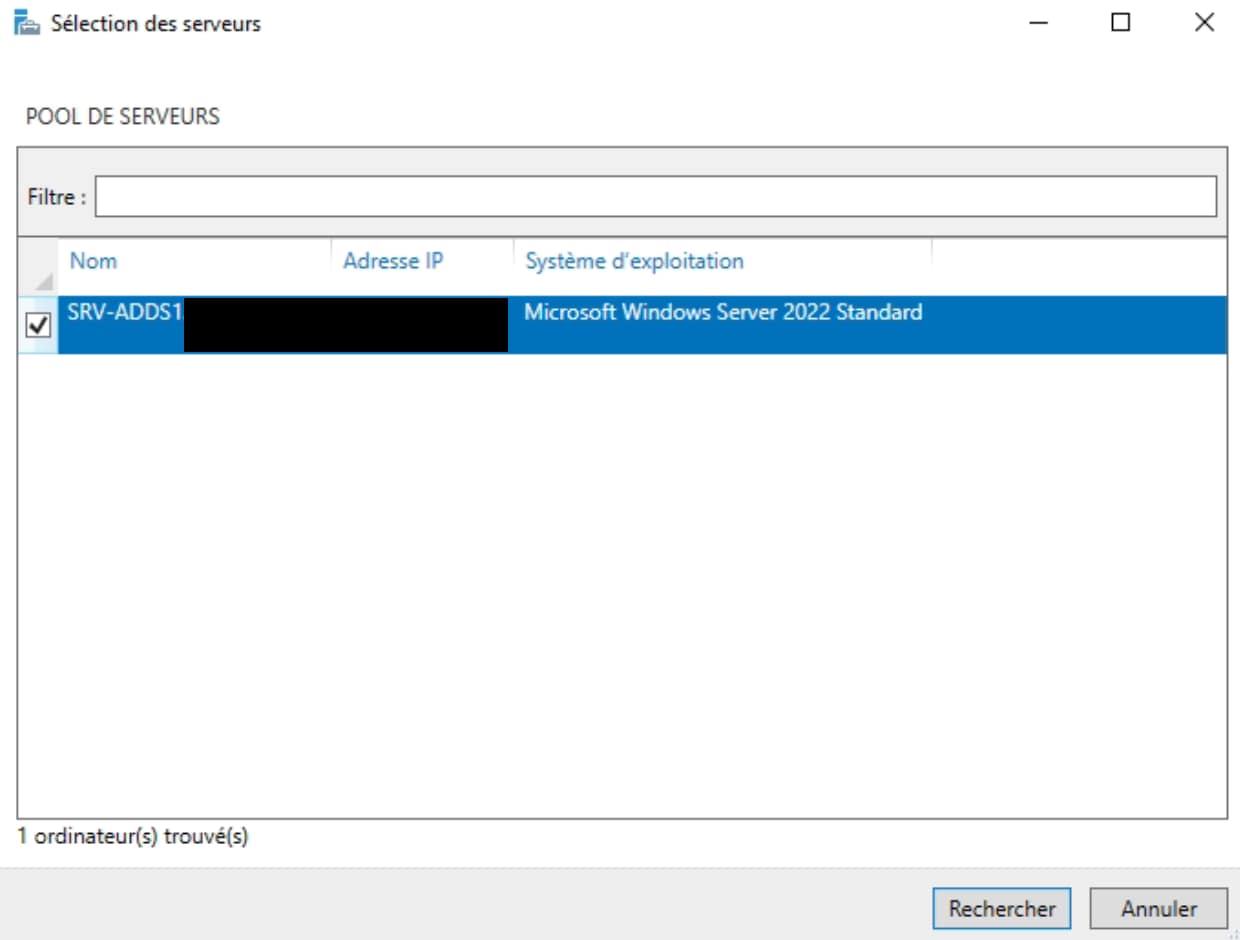Image resolution: width=1240 pixels, height=940 pixels.
Task: Minimize the Sélection des serveurs window
Action: [x=1038, y=23]
